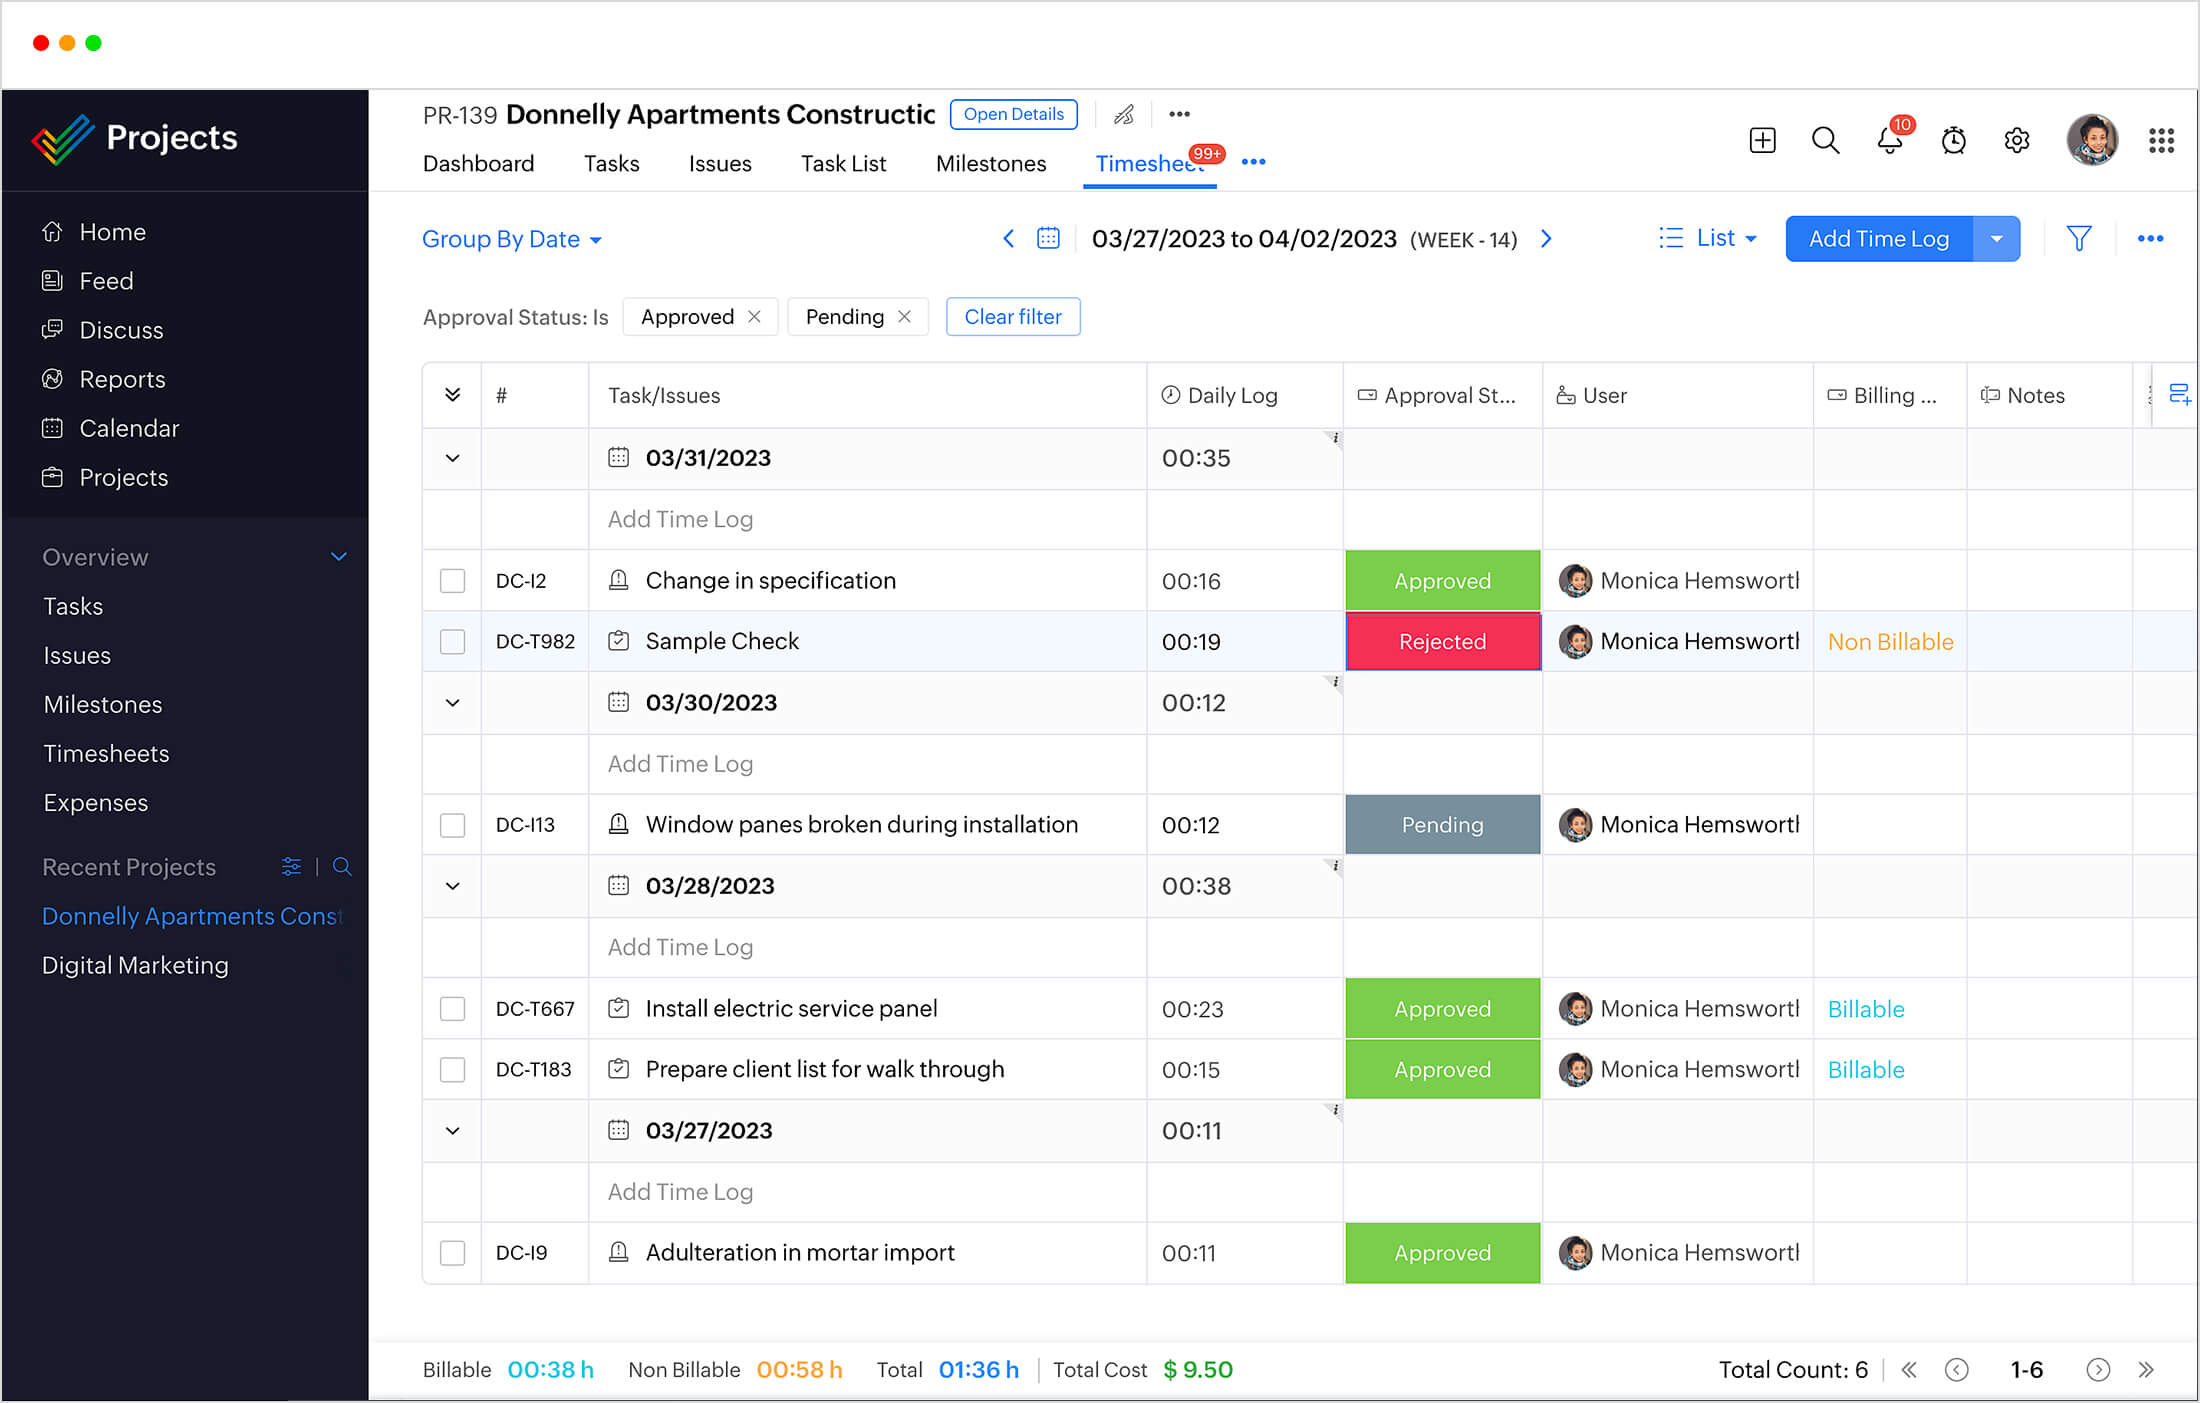This screenshot has width=2200, height=1403.
Task: Toggle checkbox for DC-I2 task row
Action: pos(451,579)
